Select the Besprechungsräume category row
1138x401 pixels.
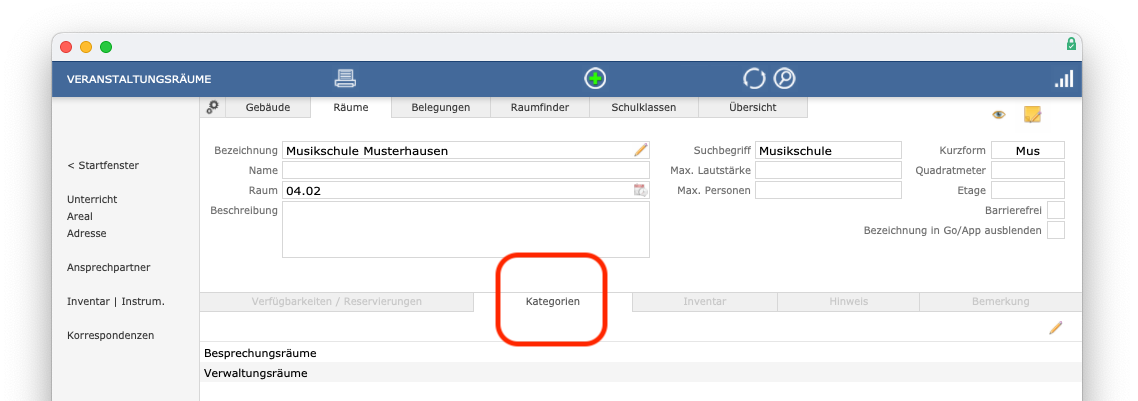pyautogui.click(x=640, y=353)
